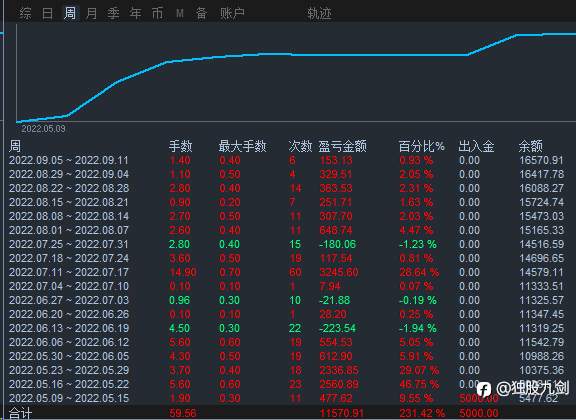The width and height of the screenshot is (576, 420).
Task: Click total profit 11570.91
Action: pos(342,413)
